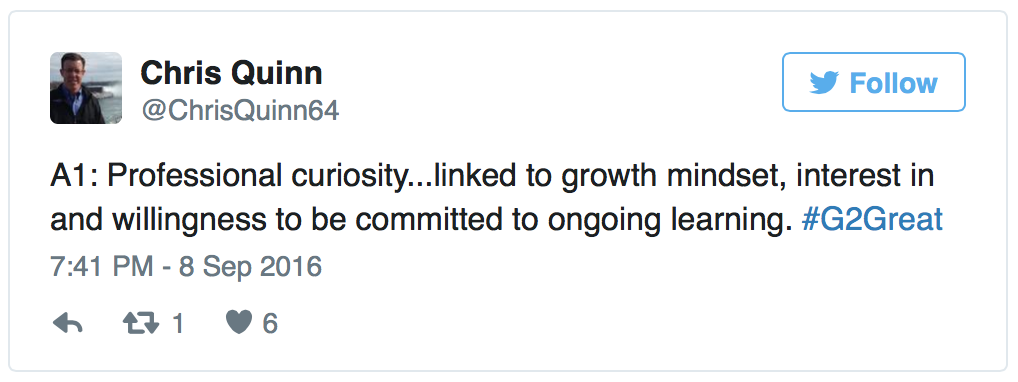Click the reply arrow icon
The width and height of the screenshot is (1018, 382).
coord(67,323)
